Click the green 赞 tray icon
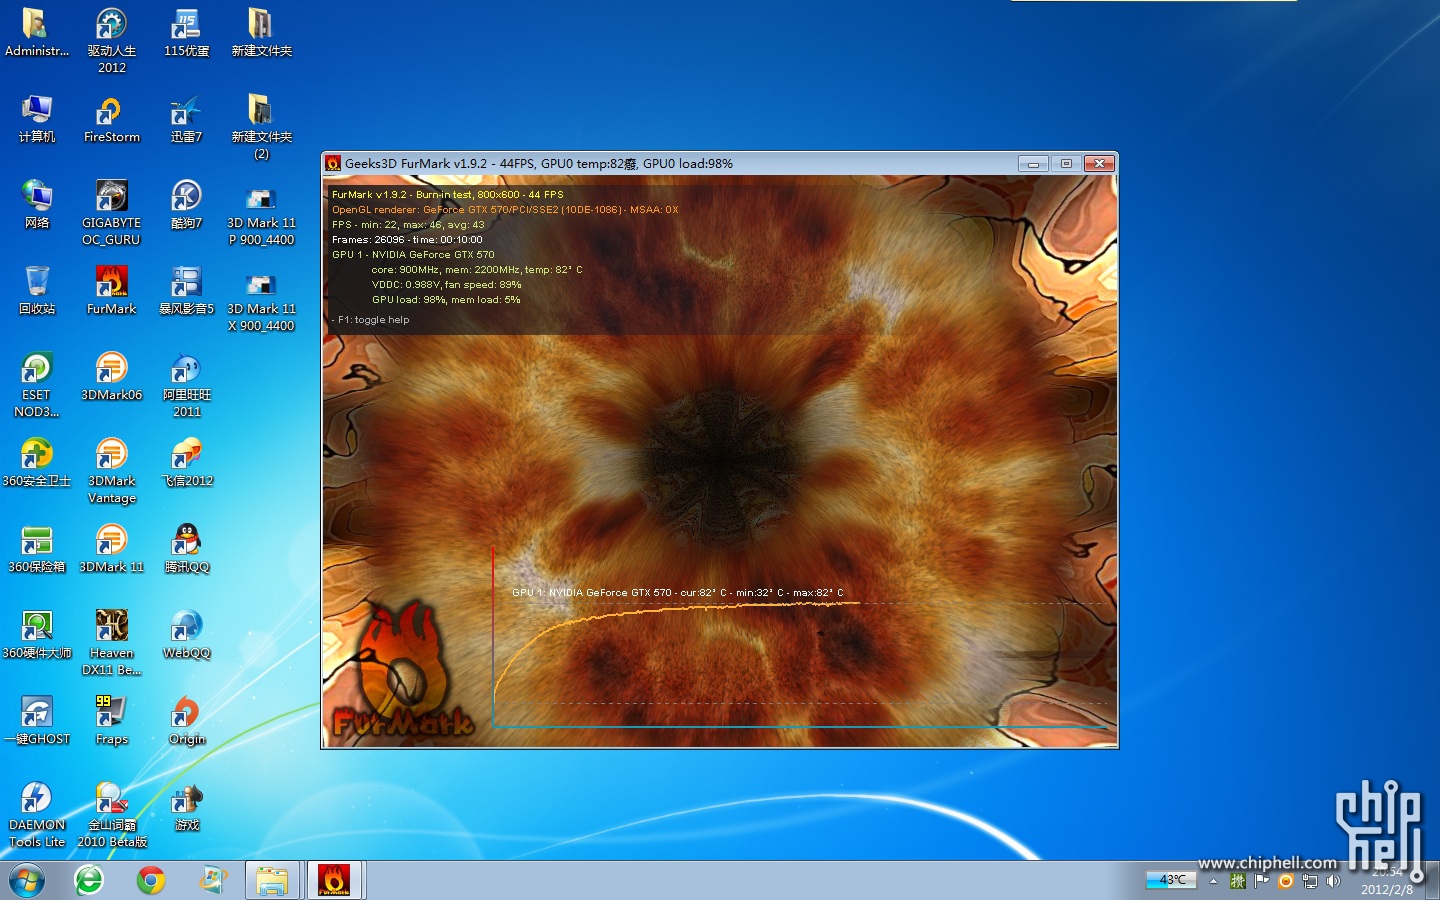This screenshot has height=900, width=1440. pos(1238,881)
